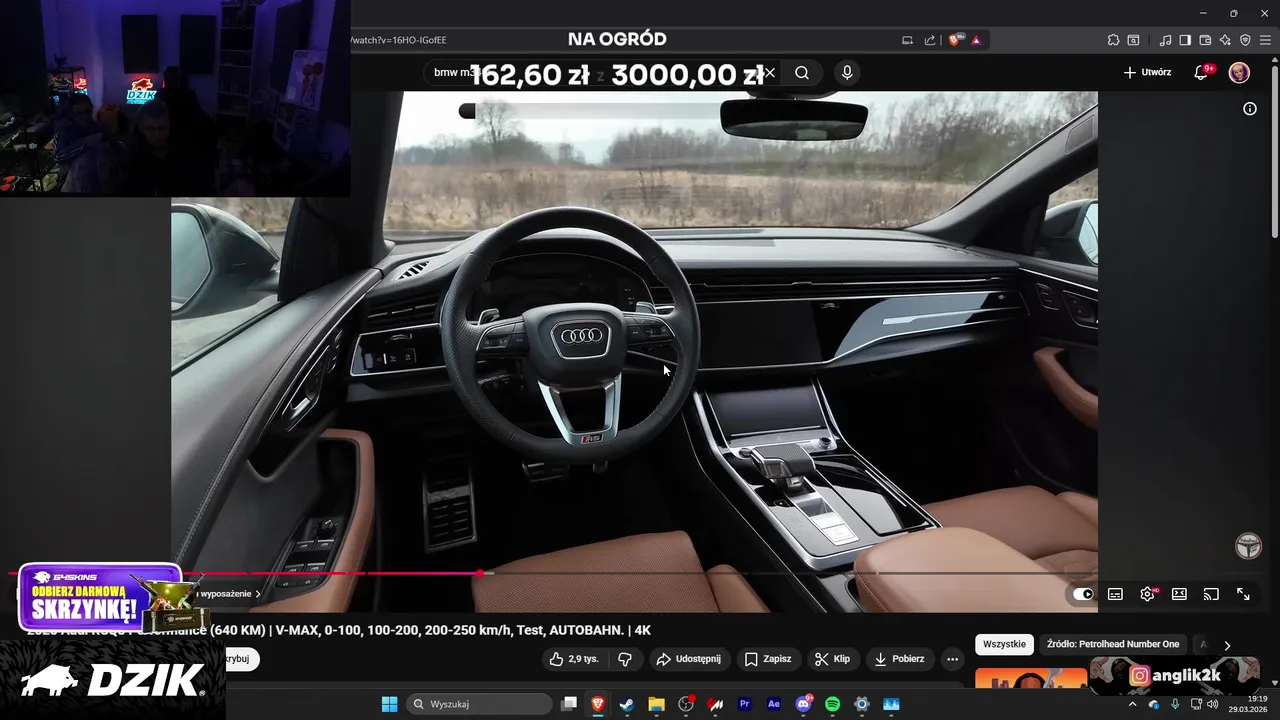Select the Wszystkie filter chip

click(x=1004, y=644)
